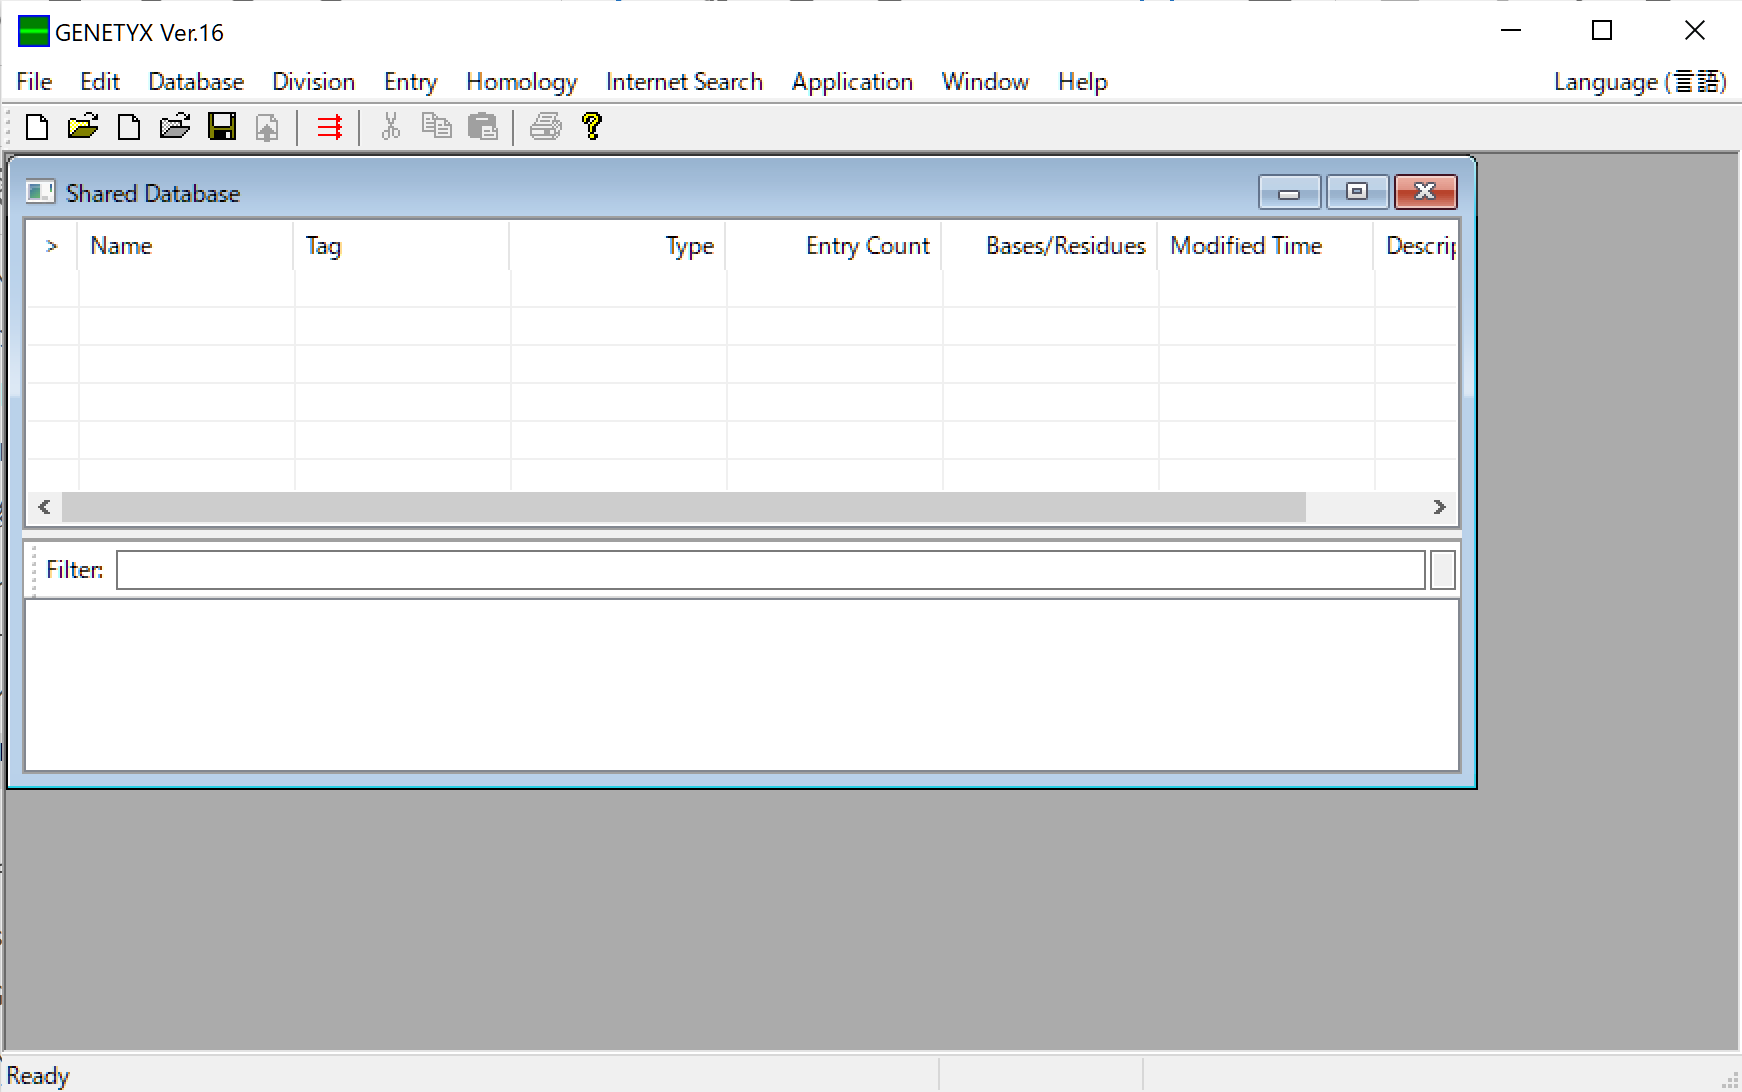Click the Cut scissors icon
The height and width of the screenshot is (1092, 1742).
point(391,126)
